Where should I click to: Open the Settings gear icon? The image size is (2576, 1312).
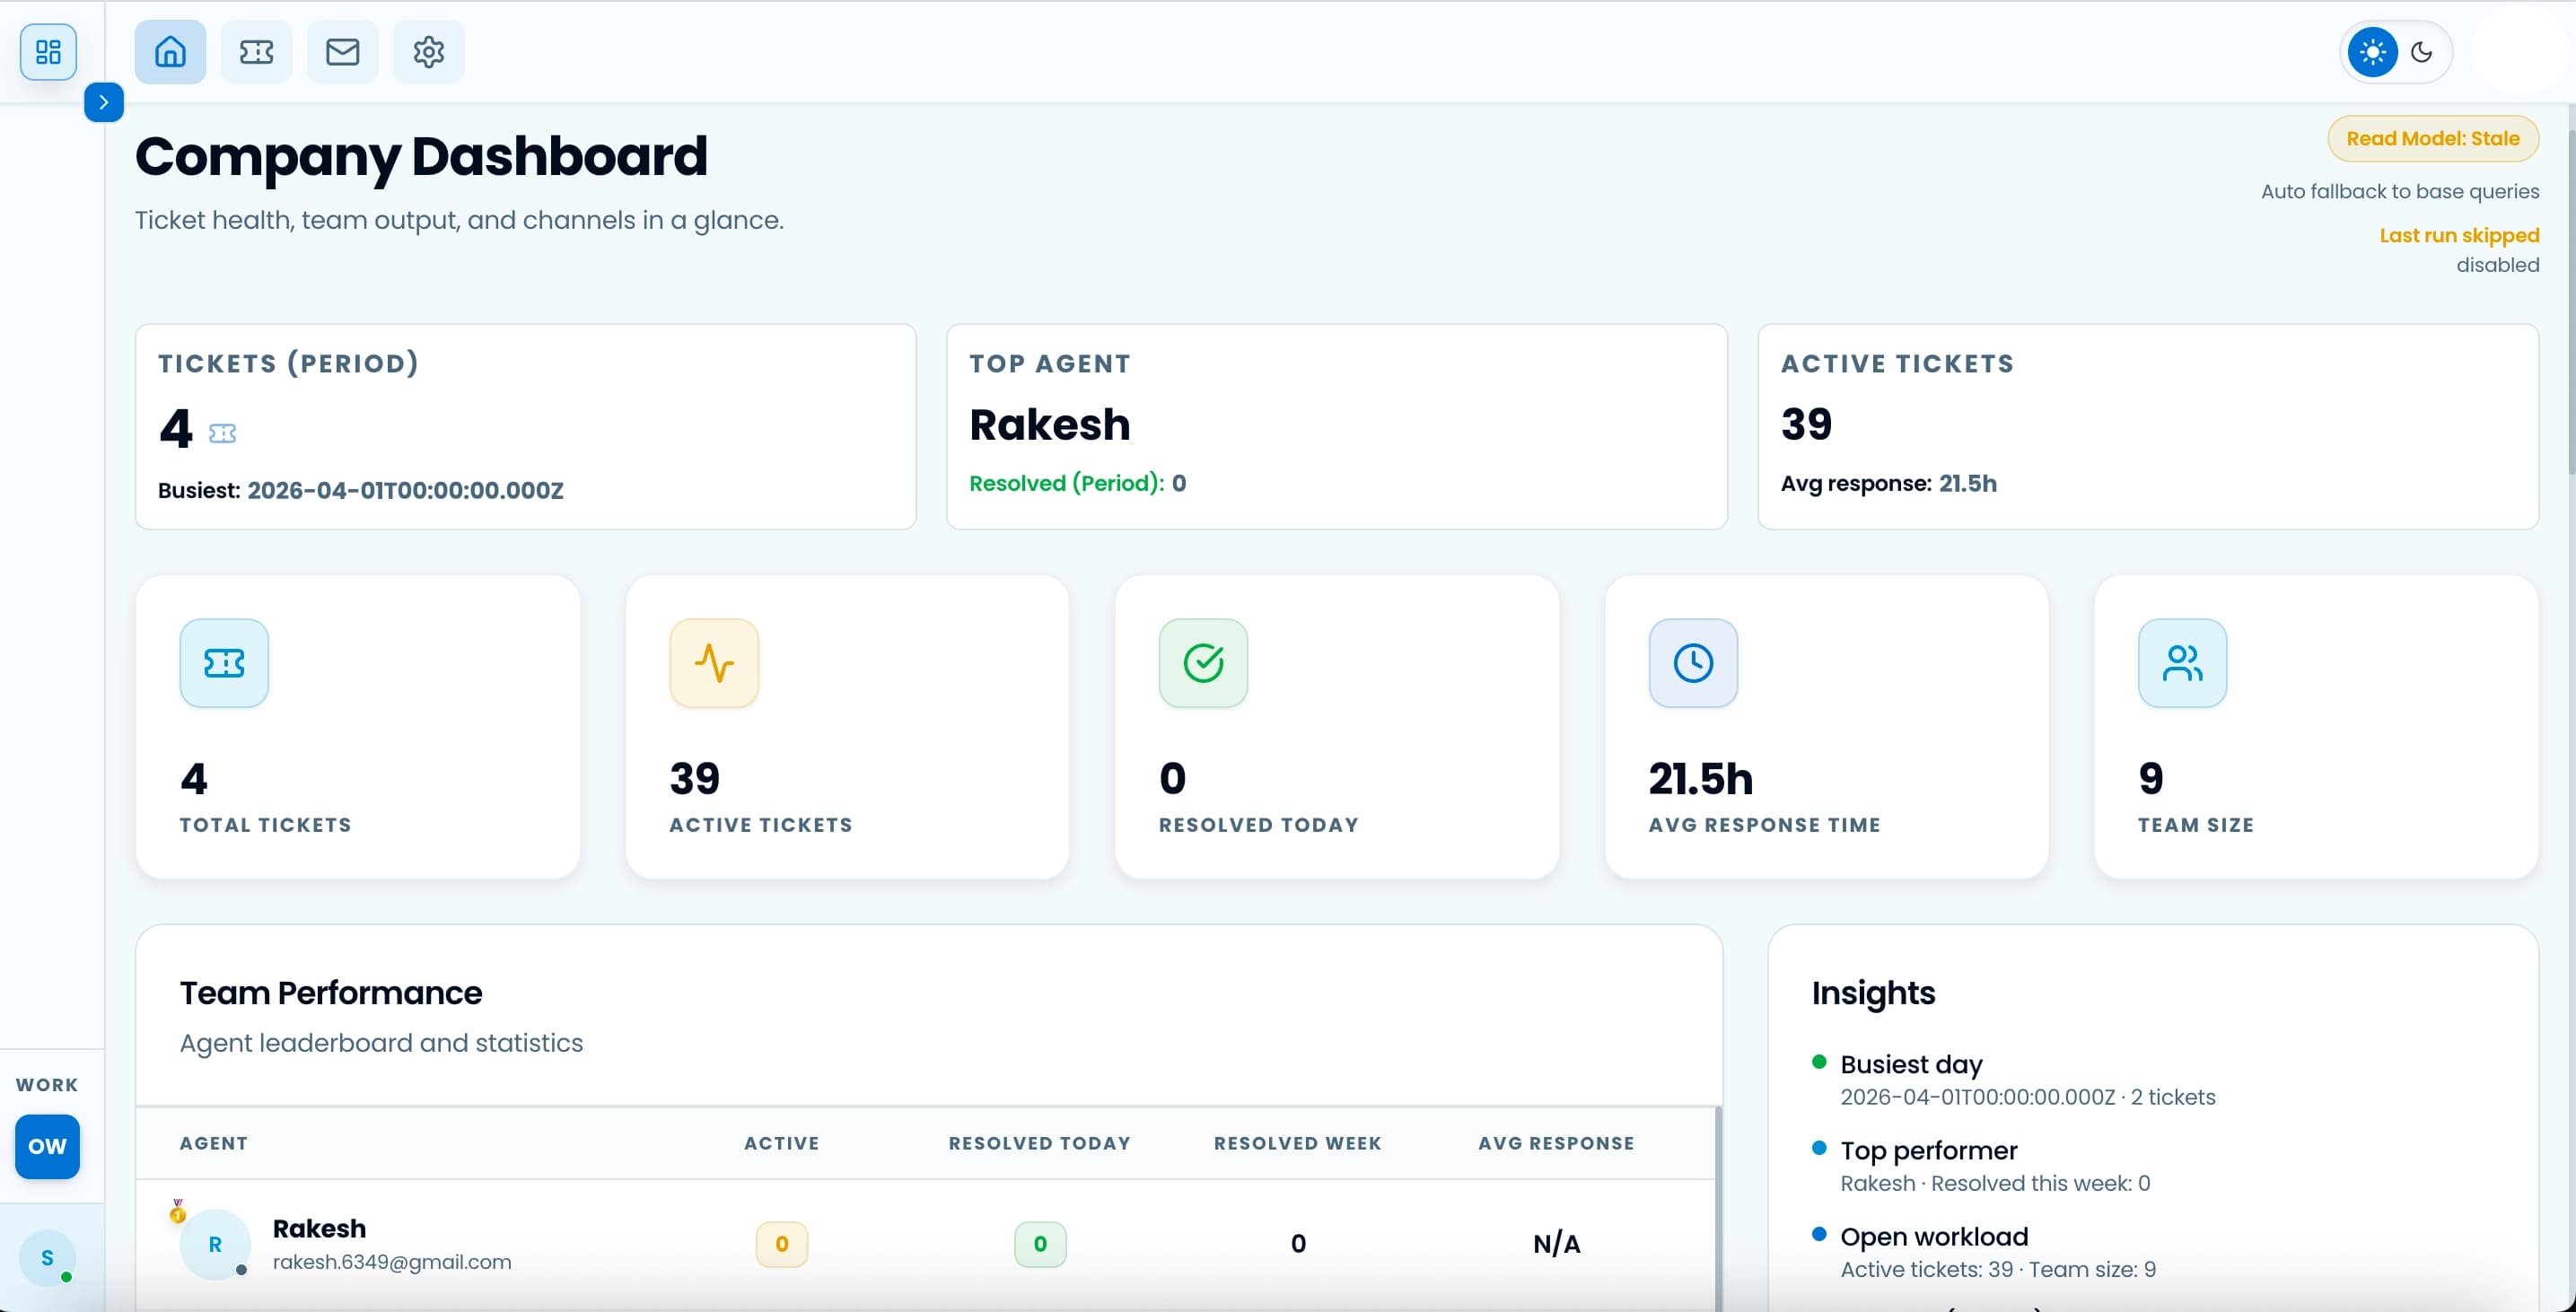click(428, 51)
